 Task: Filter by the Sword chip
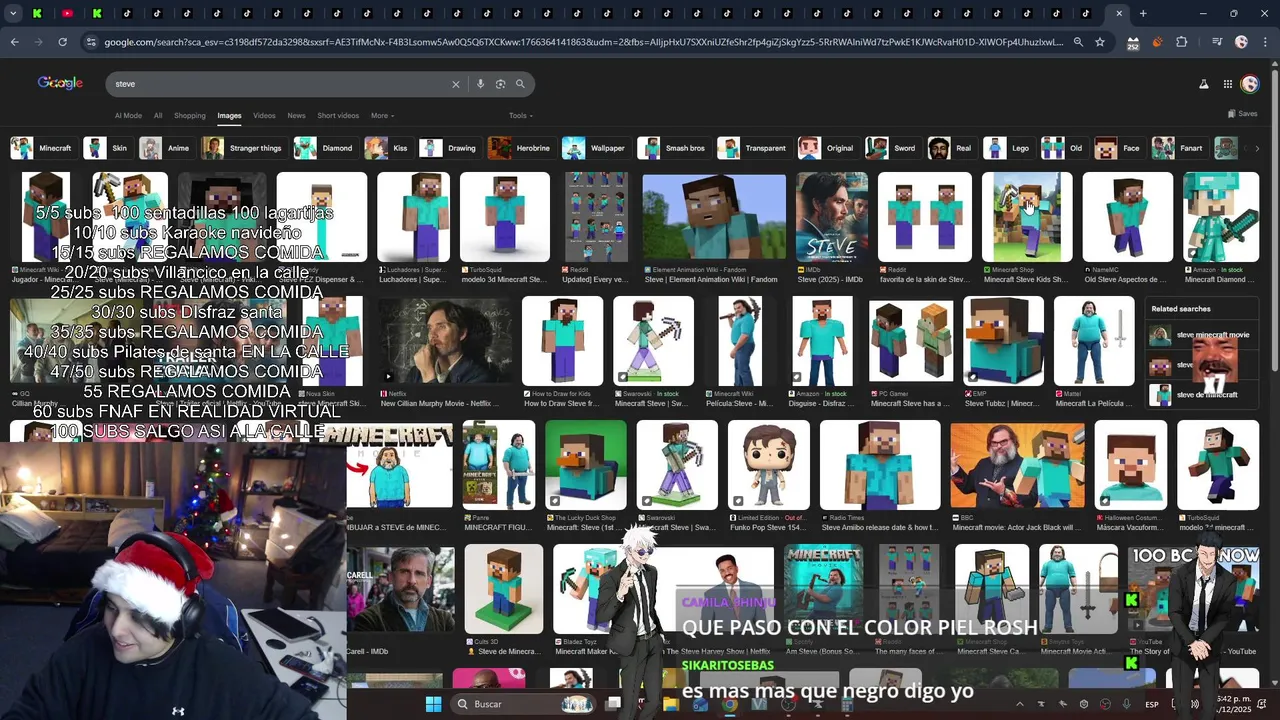(x=892, y=148)
